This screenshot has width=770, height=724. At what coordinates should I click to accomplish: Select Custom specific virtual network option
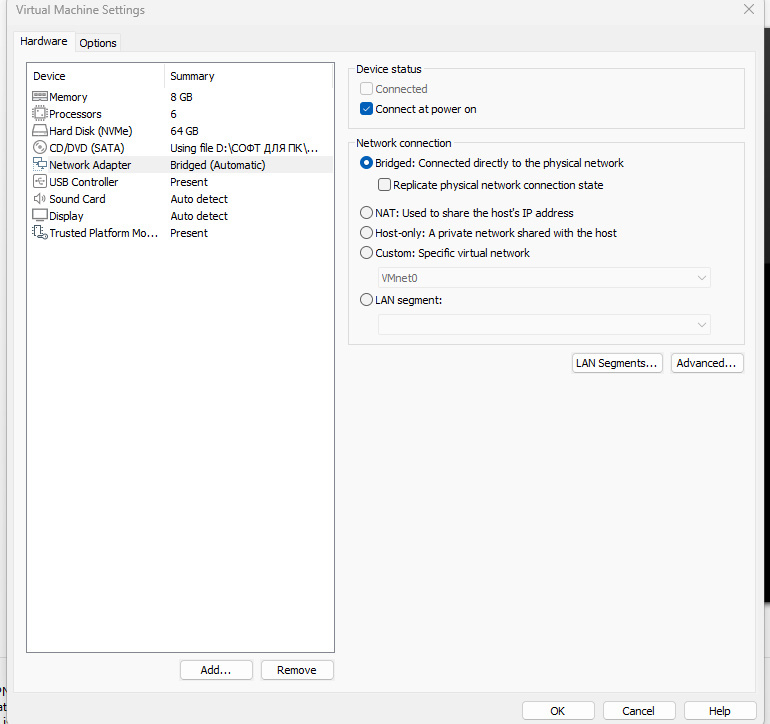click(x=366, y=252)
